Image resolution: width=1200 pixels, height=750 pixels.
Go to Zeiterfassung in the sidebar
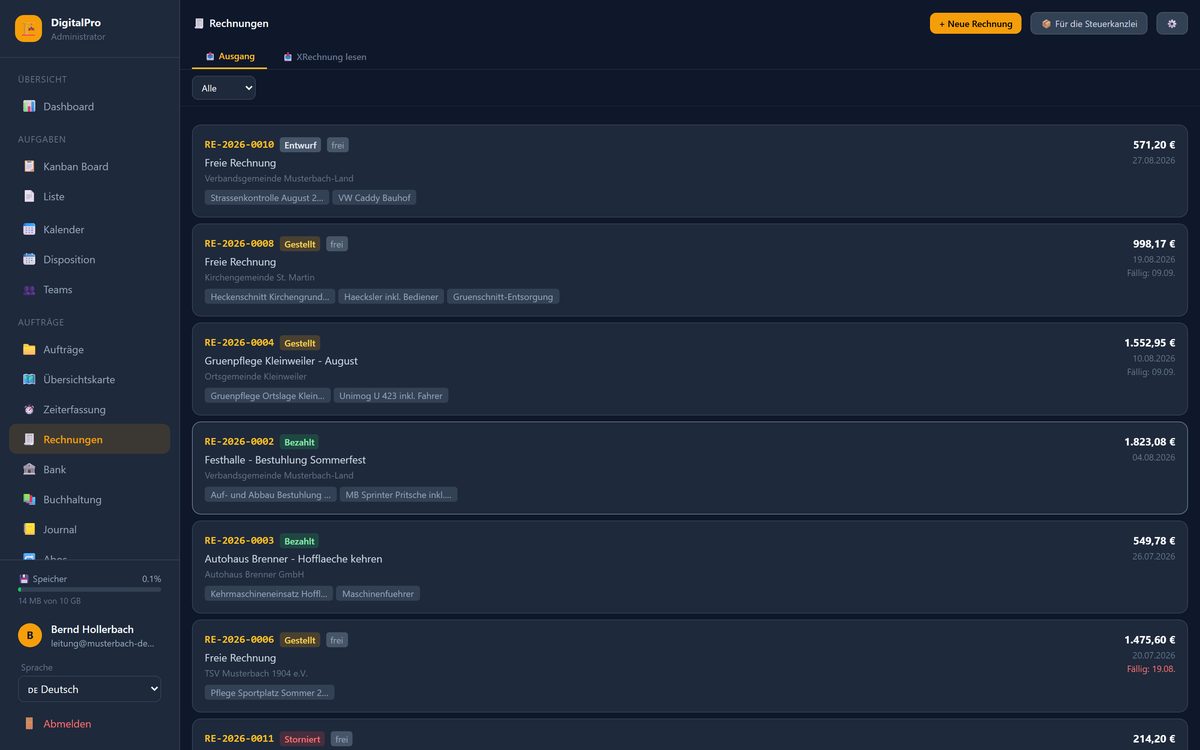click(x=90, y=410)
